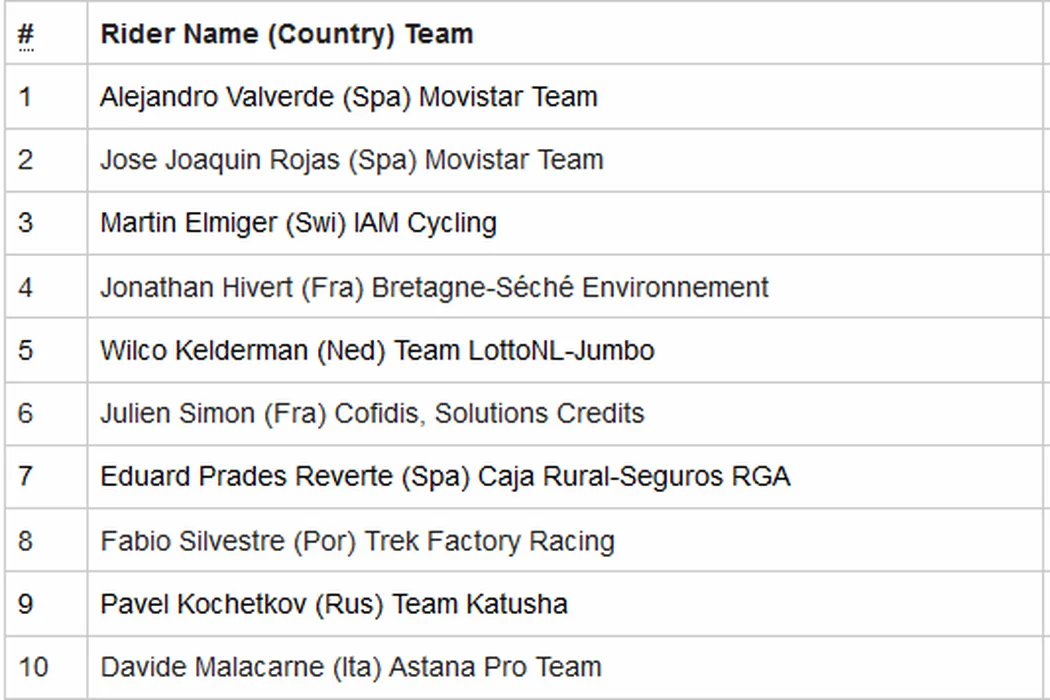Click Jonathan Hivert Bretagne-Séché Environnement entry
The height and width of the screenshot is (700, 1050).
tap(434, 287)
